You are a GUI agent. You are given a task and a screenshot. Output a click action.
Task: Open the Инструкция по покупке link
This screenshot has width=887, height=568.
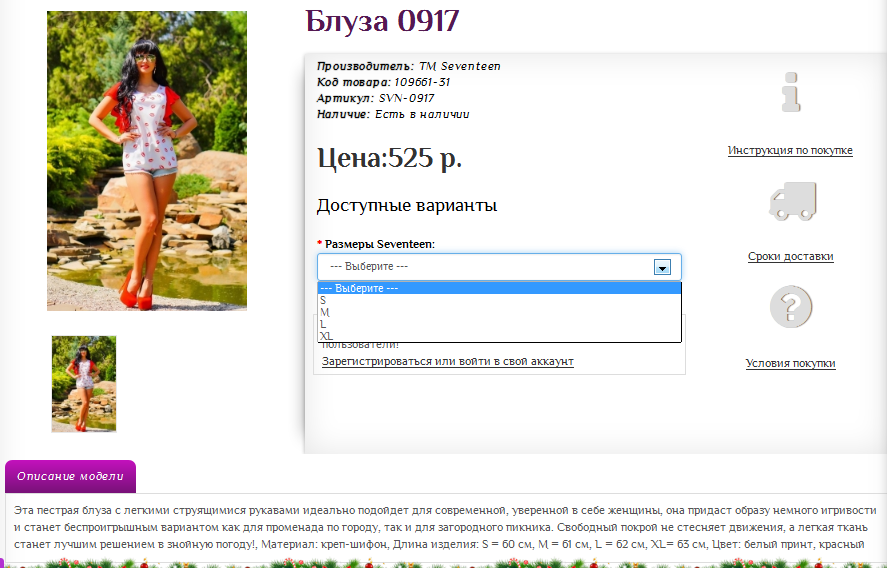click(790, 150)
